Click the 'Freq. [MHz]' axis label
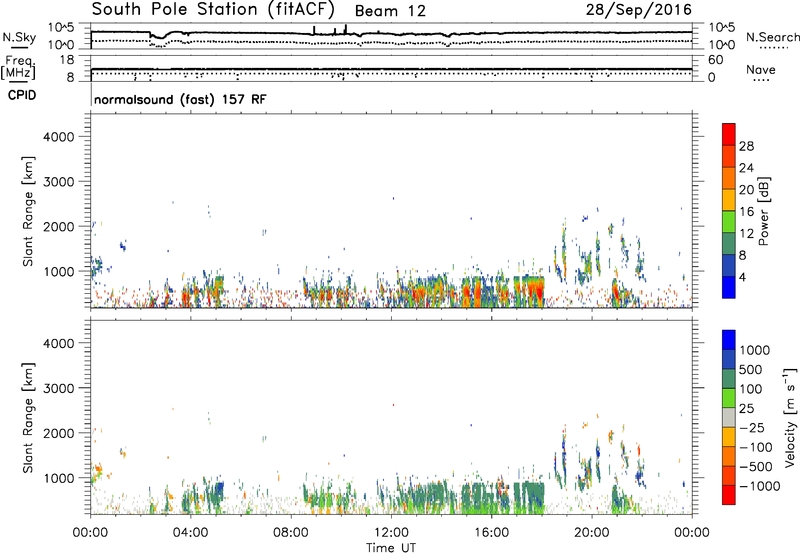This screenshot has height=554, width=800. (x=18, y=67)
